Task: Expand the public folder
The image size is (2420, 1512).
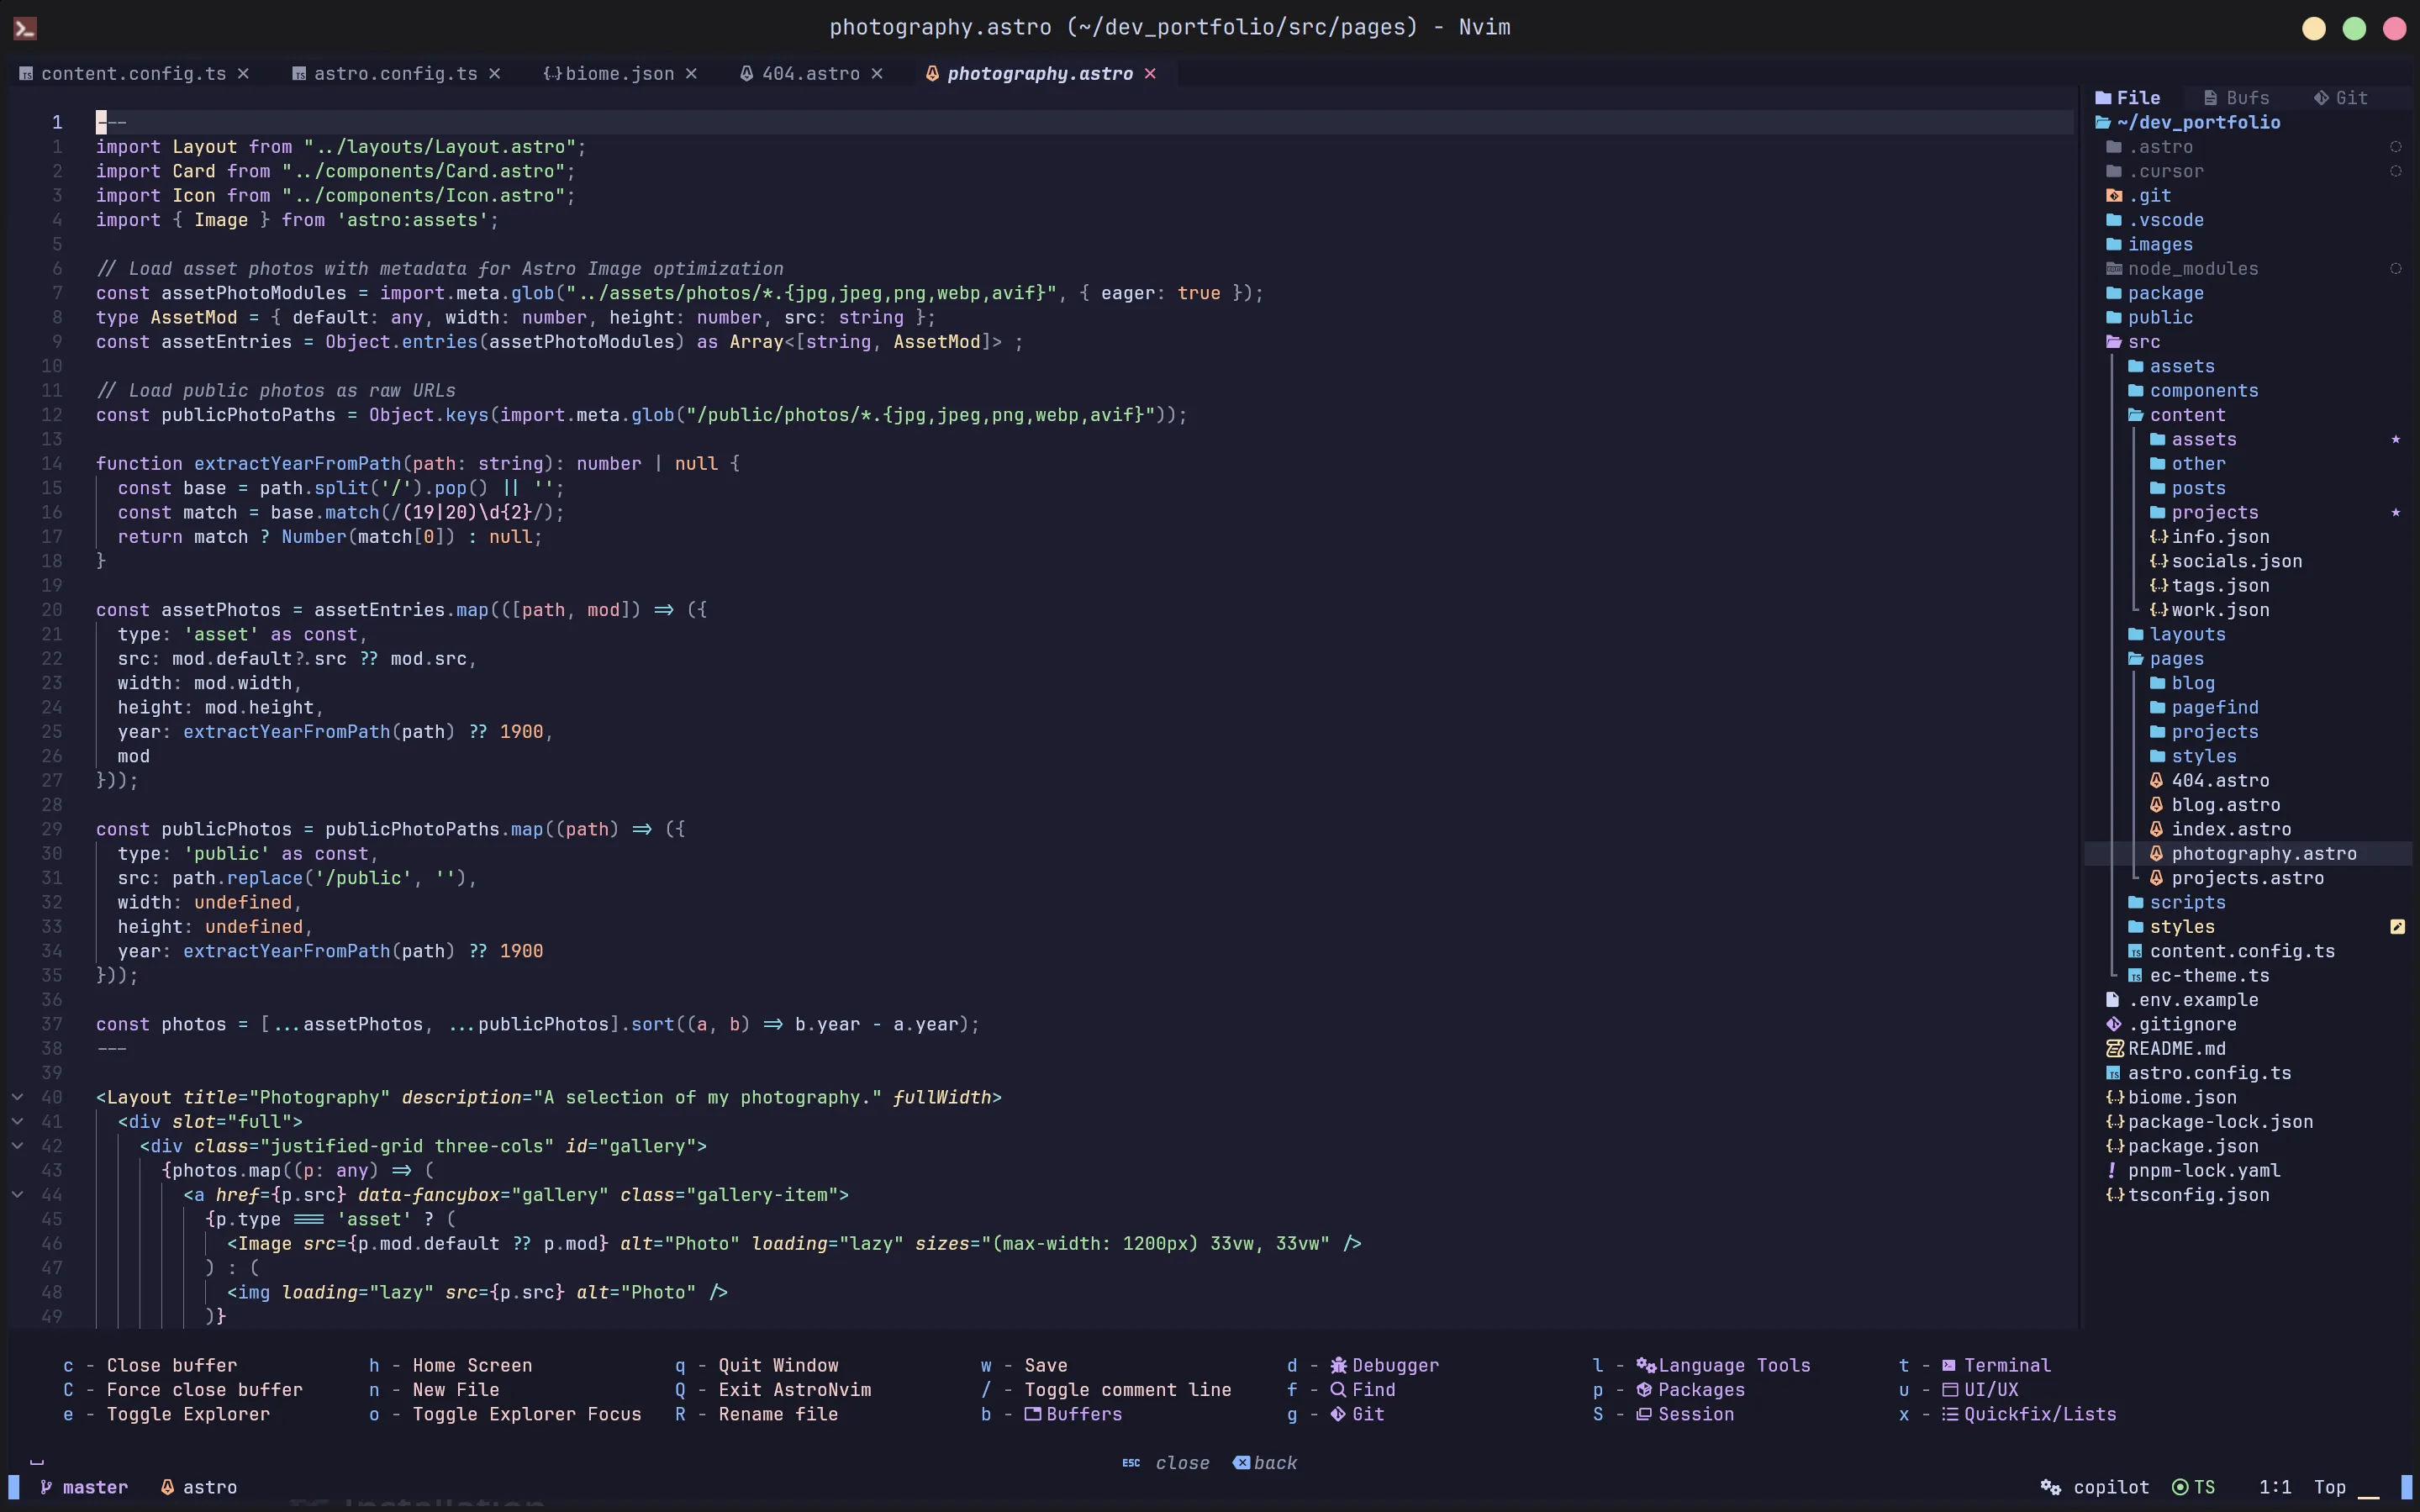Action: tap(2149, 318)
